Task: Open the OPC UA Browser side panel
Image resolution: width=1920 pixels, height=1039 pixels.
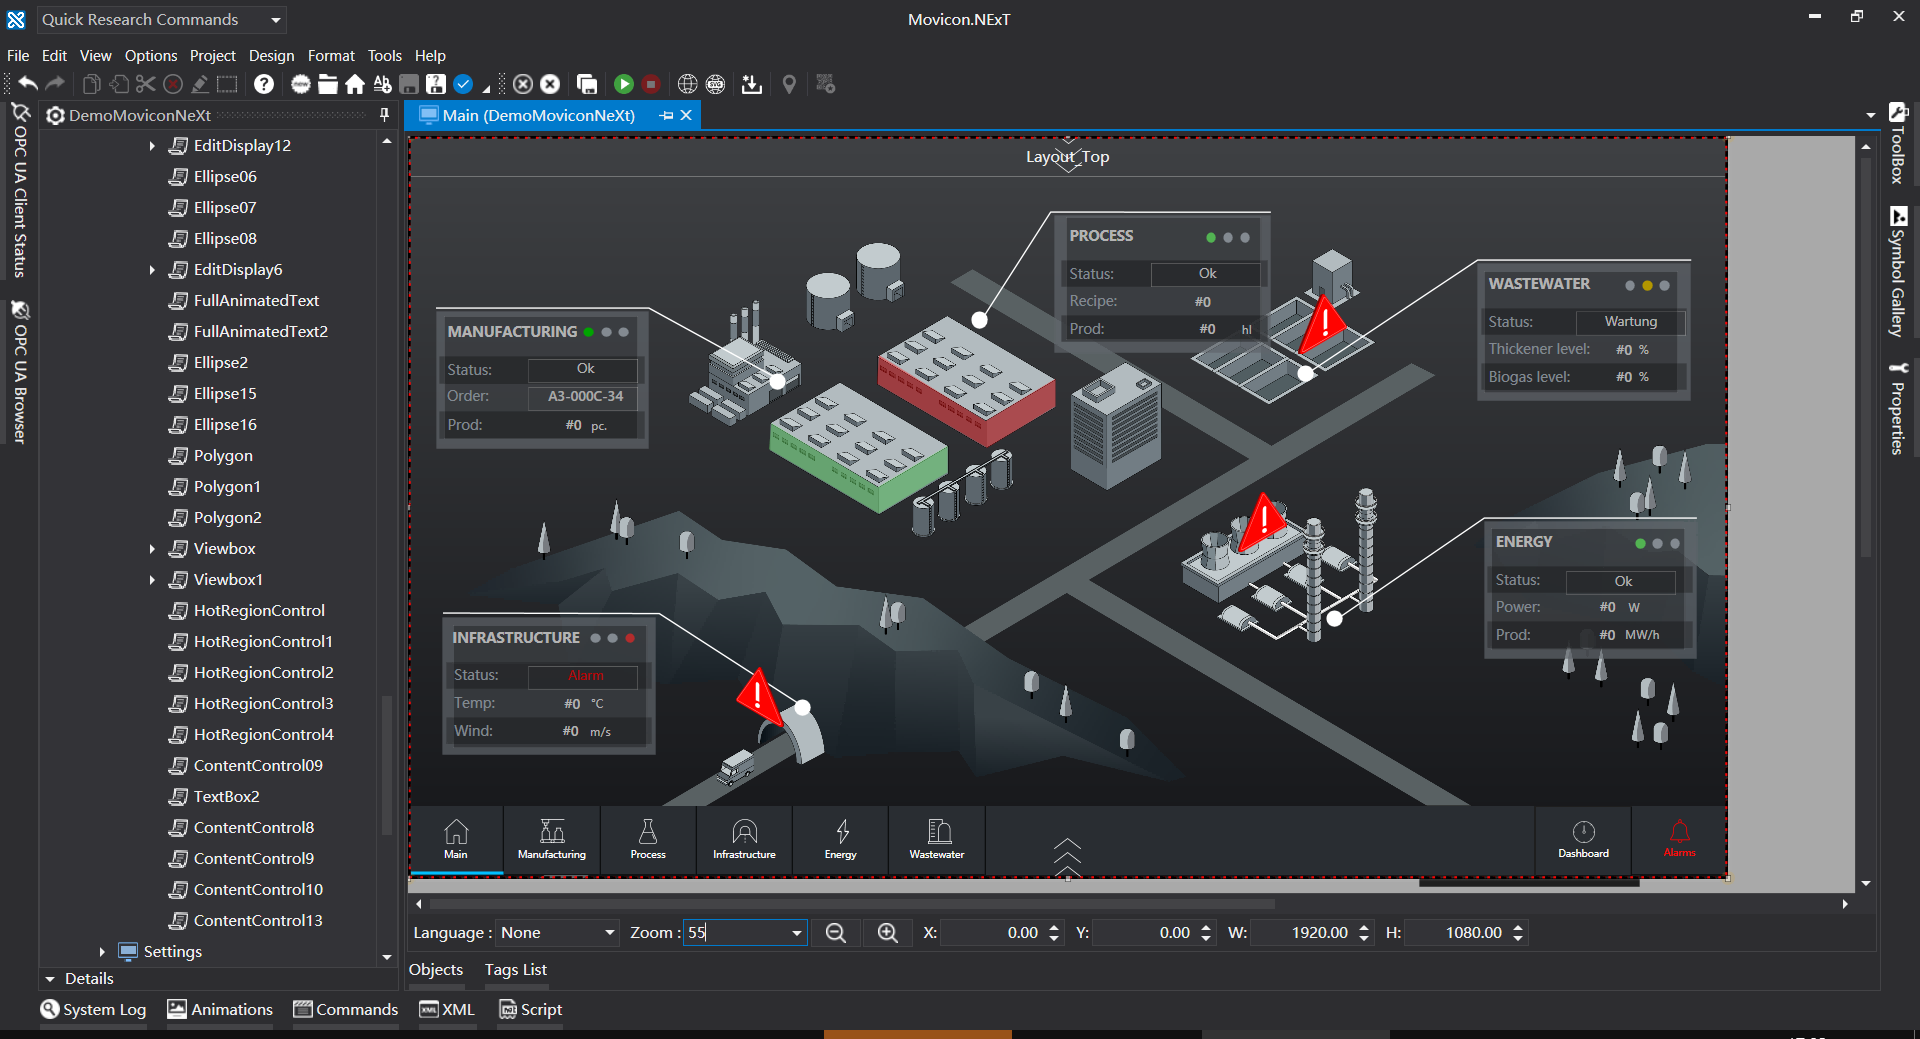Action: point(19,373)
